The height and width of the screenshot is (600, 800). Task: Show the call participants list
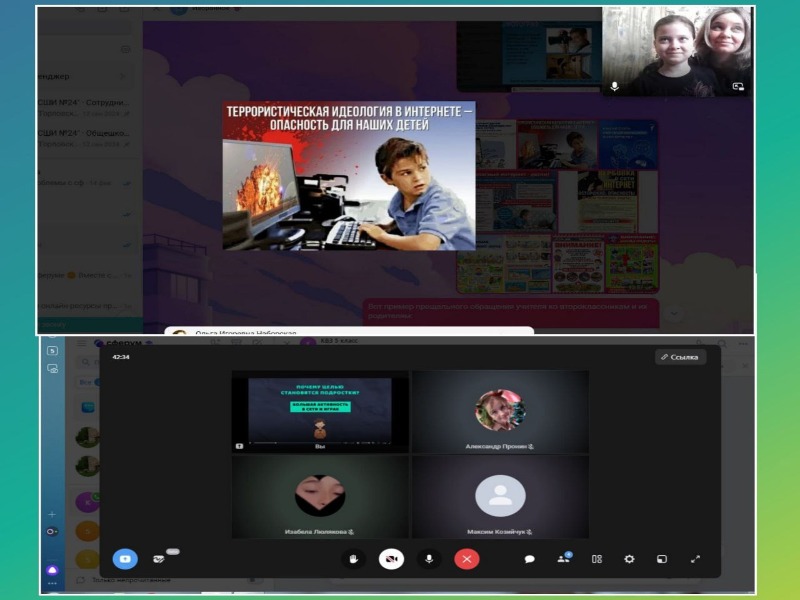click(x=564, y=558)
